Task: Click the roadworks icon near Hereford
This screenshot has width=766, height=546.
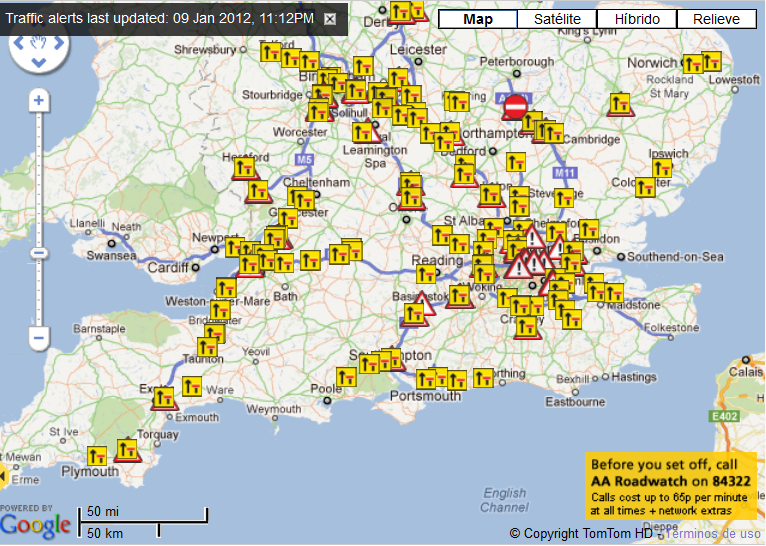Action: click(243, 168)
